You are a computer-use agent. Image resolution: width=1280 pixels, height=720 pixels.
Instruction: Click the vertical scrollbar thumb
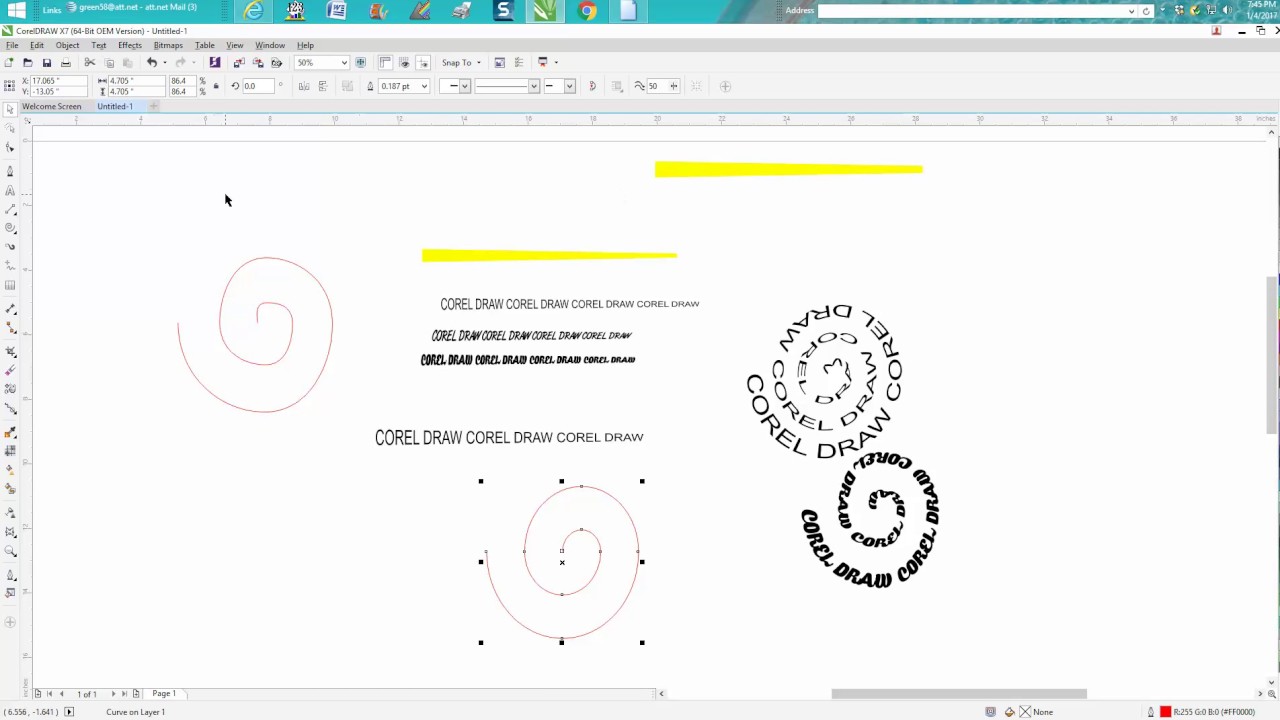point(1272,355)
